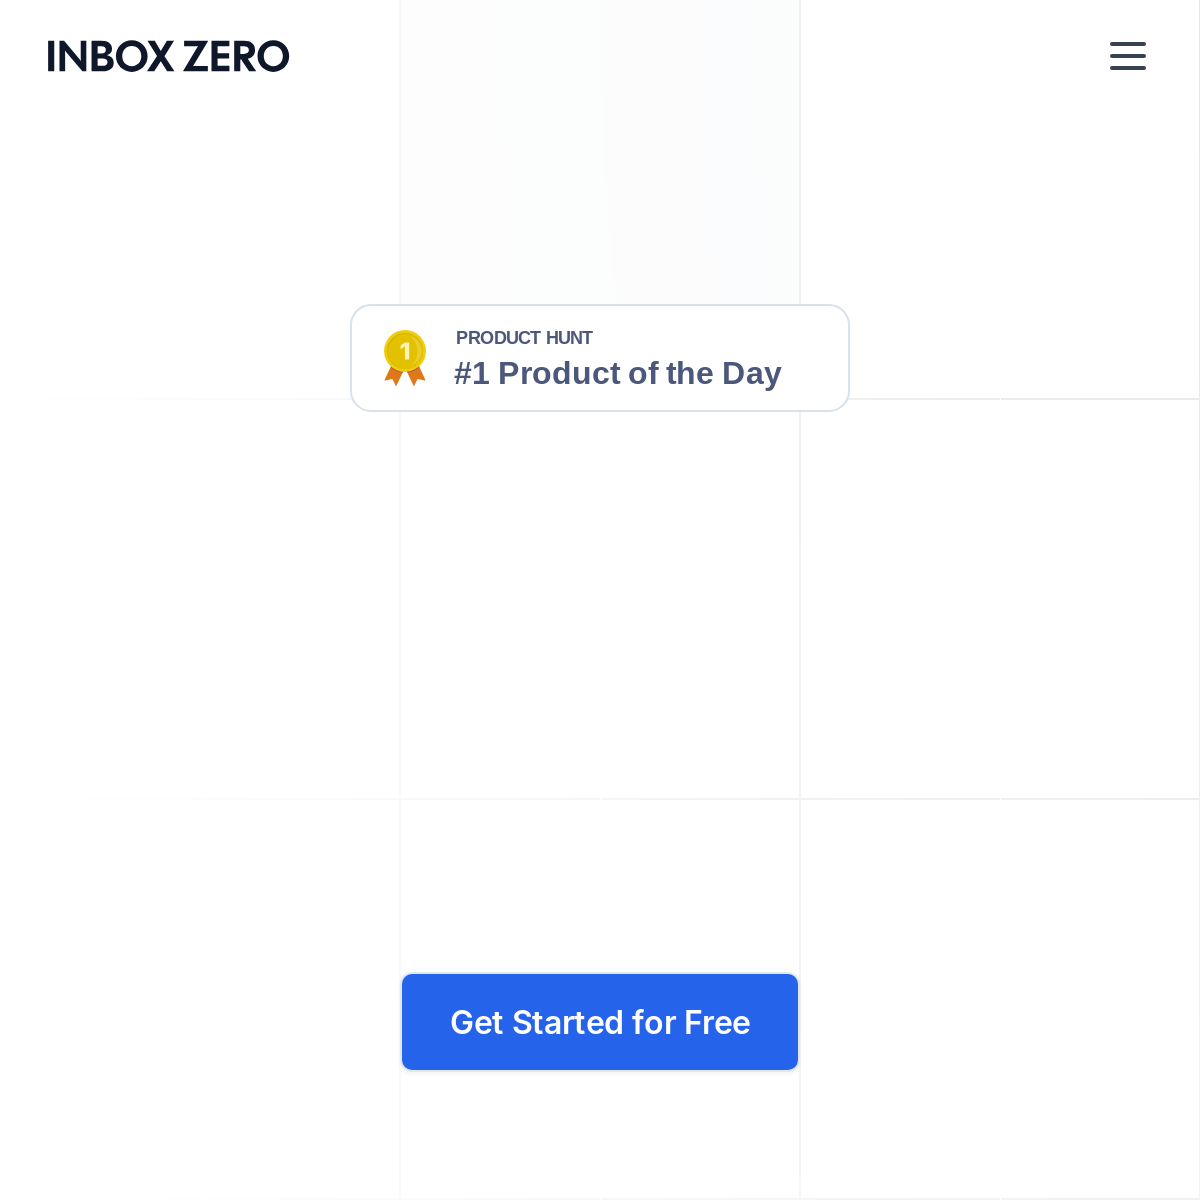Viewport: 1200px width, 1200px height.
Task: Toggle the mobile navigation drawer open
Action: coord(1127,56)
